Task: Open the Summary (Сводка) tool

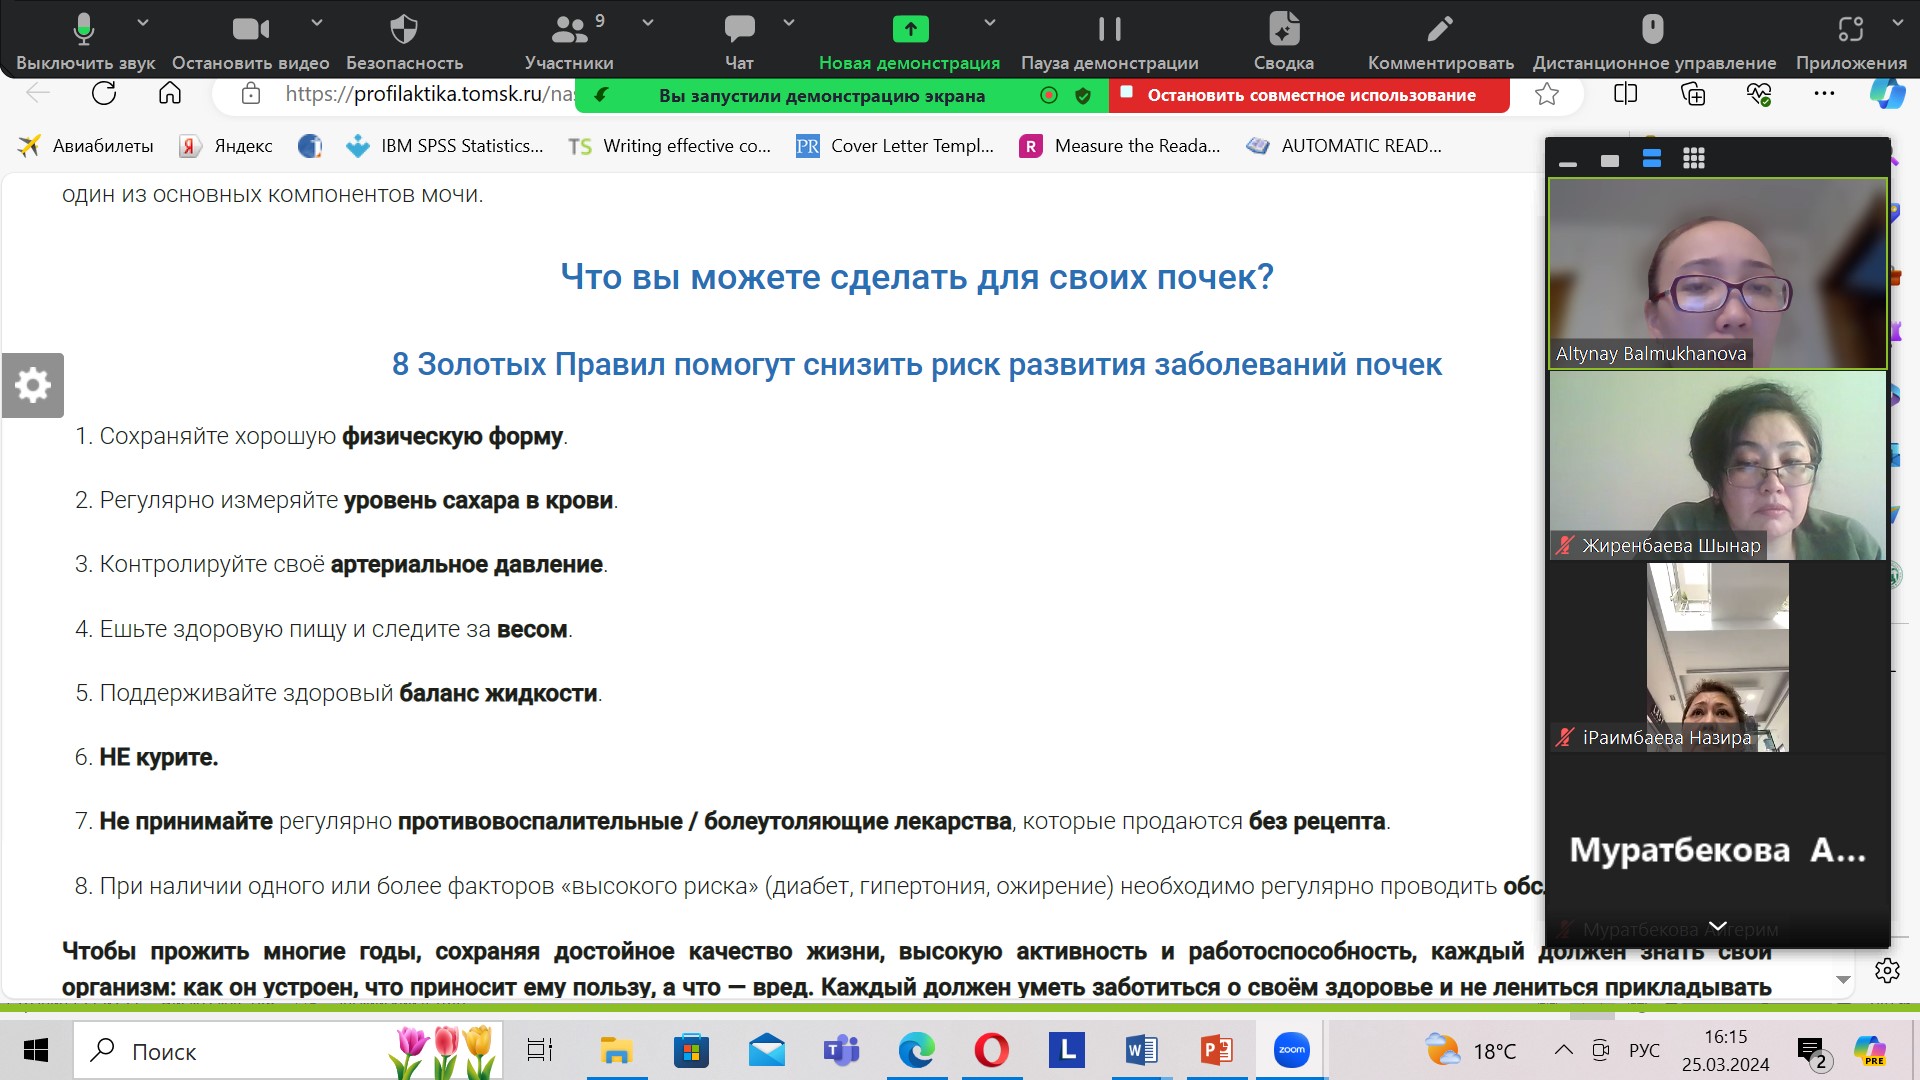Action: pos(1284,40)
